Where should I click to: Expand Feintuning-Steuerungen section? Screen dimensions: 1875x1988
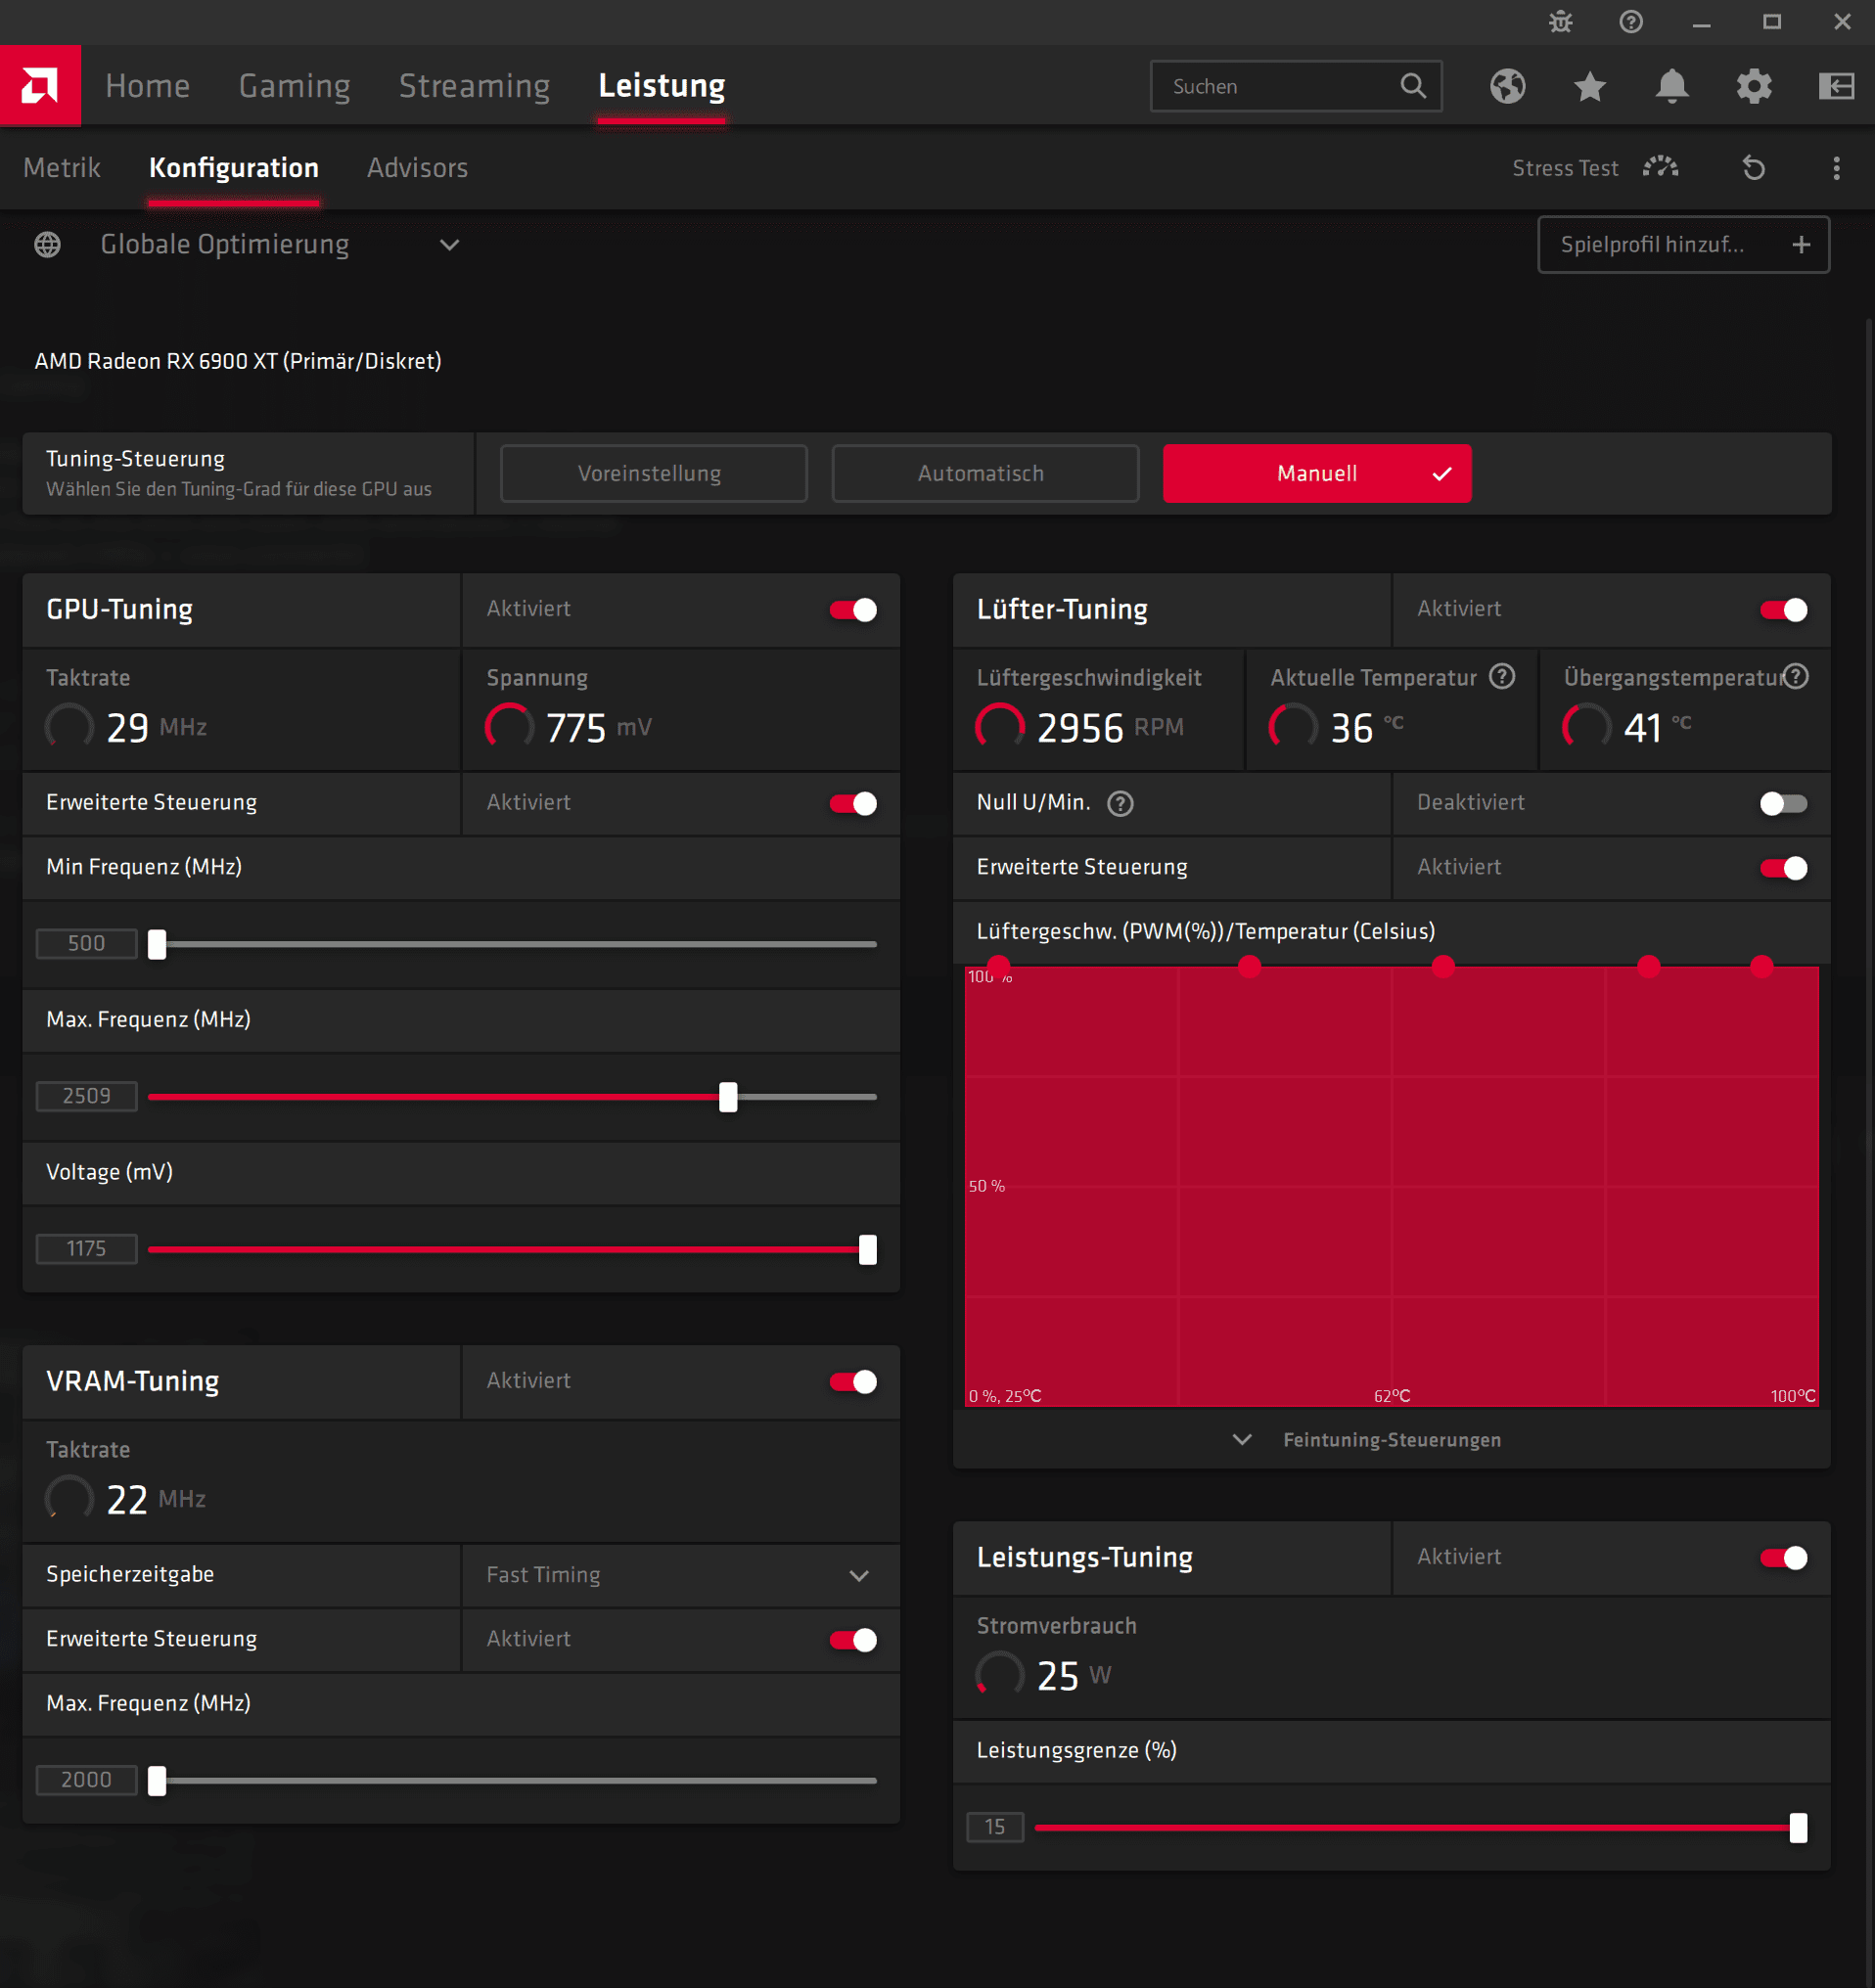[1391, 1440]
